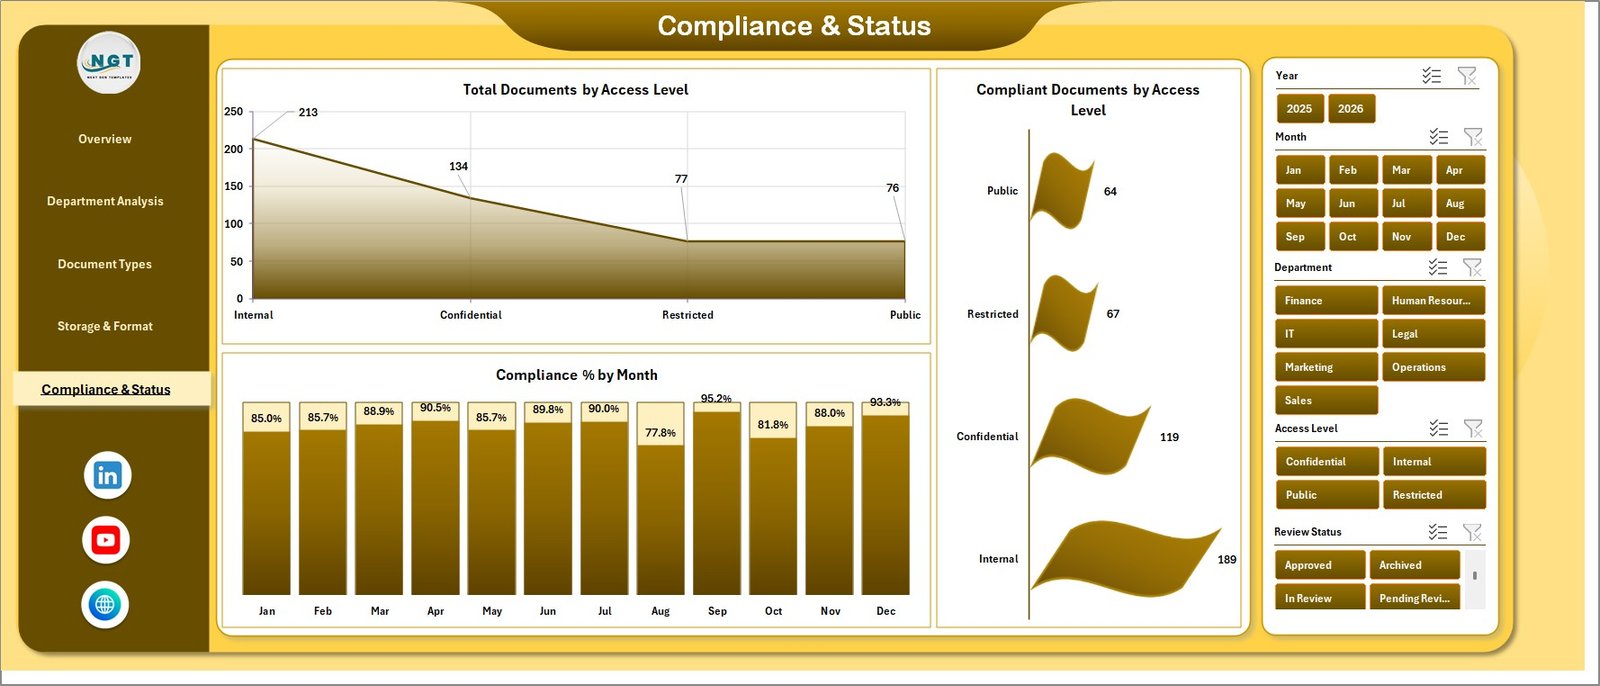This screenshot has width=1600, height=686.
Task: Go to the Overview page
Action: [x=105, y=139]
